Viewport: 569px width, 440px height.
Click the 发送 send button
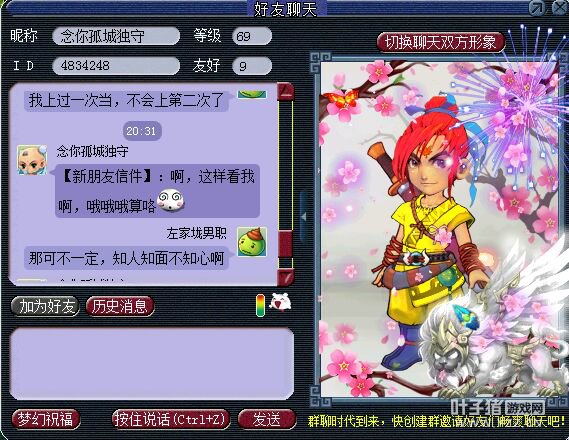(x=267, y=419)
